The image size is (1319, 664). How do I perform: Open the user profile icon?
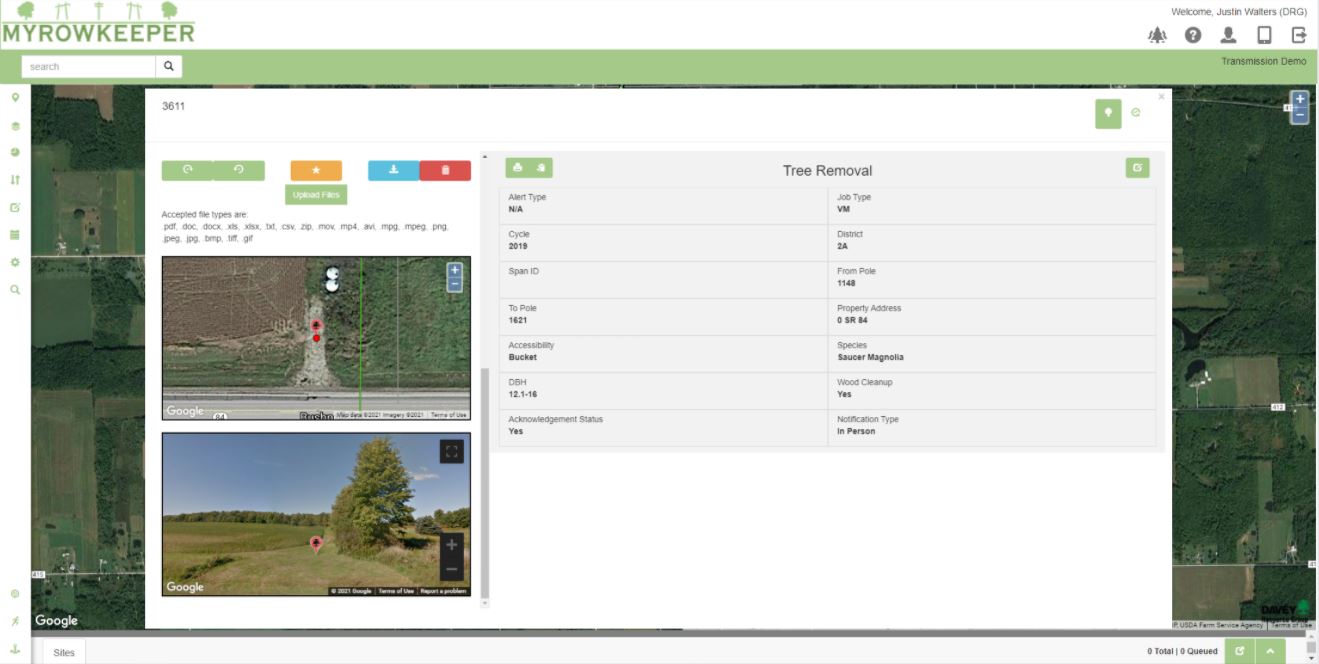tap(1228, 35)
